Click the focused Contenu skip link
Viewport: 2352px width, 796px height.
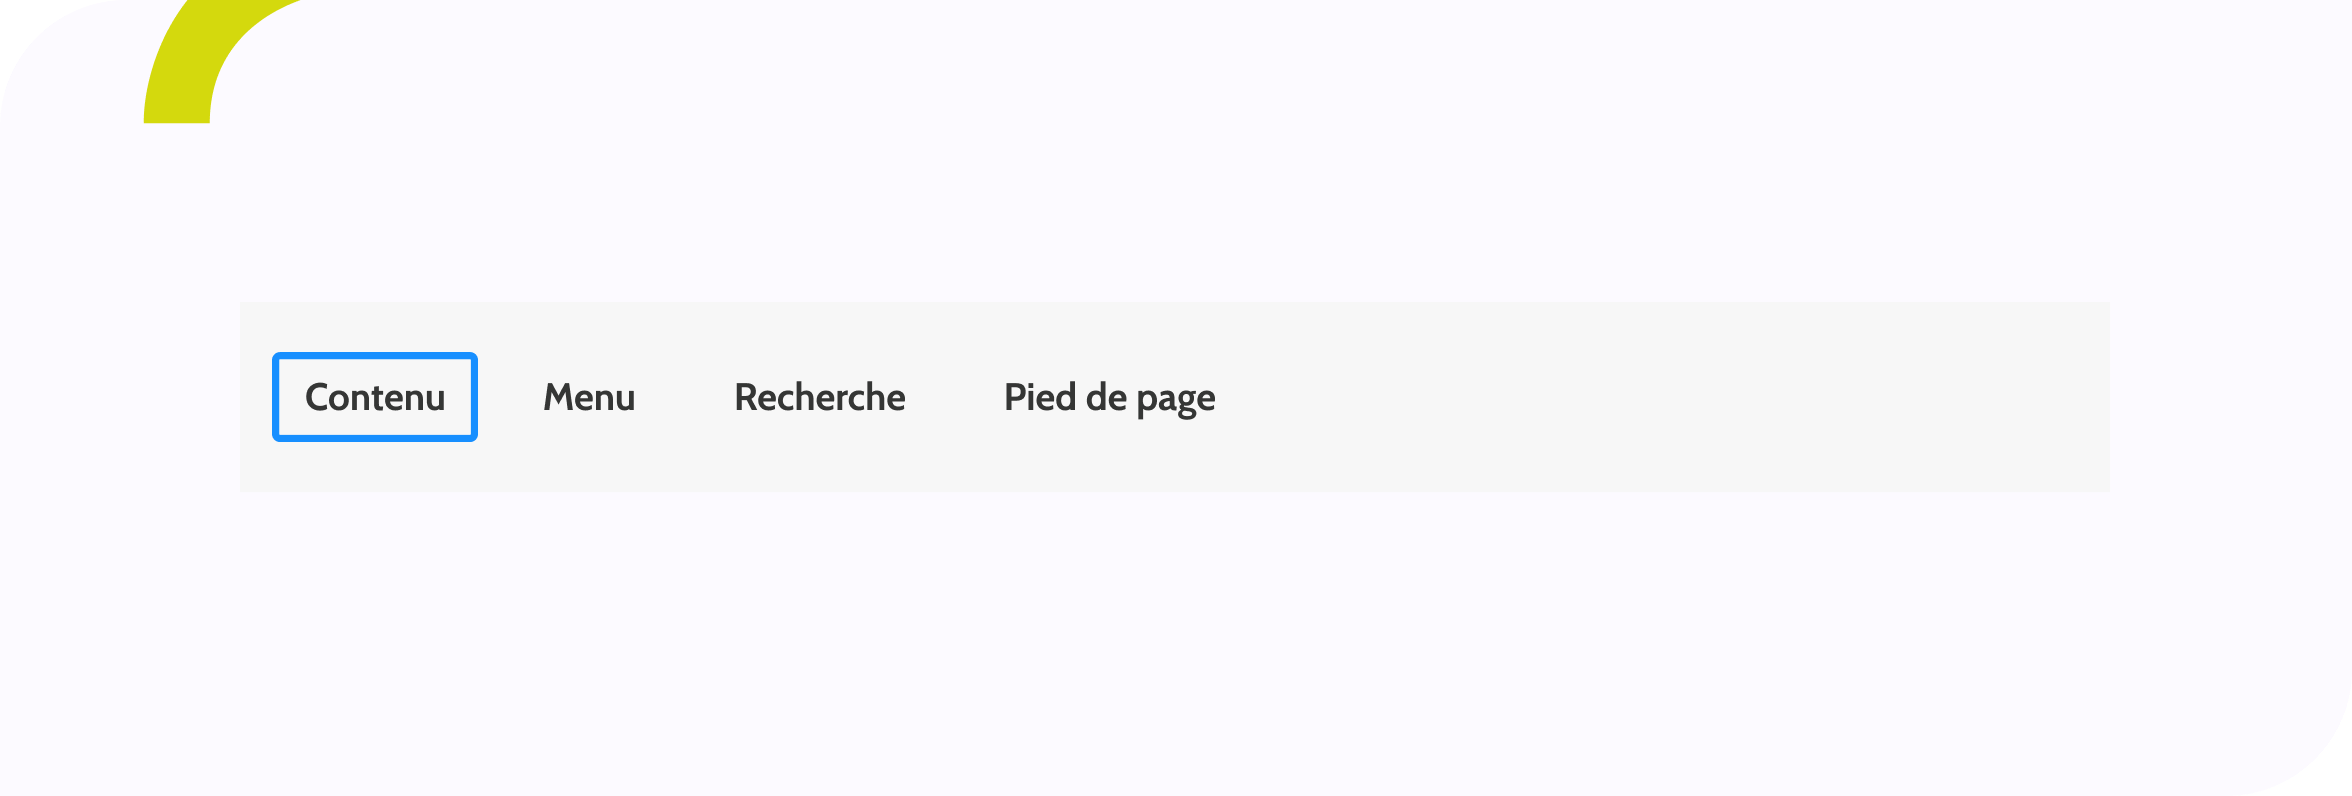pyautogui.click(x=375, y=397)
